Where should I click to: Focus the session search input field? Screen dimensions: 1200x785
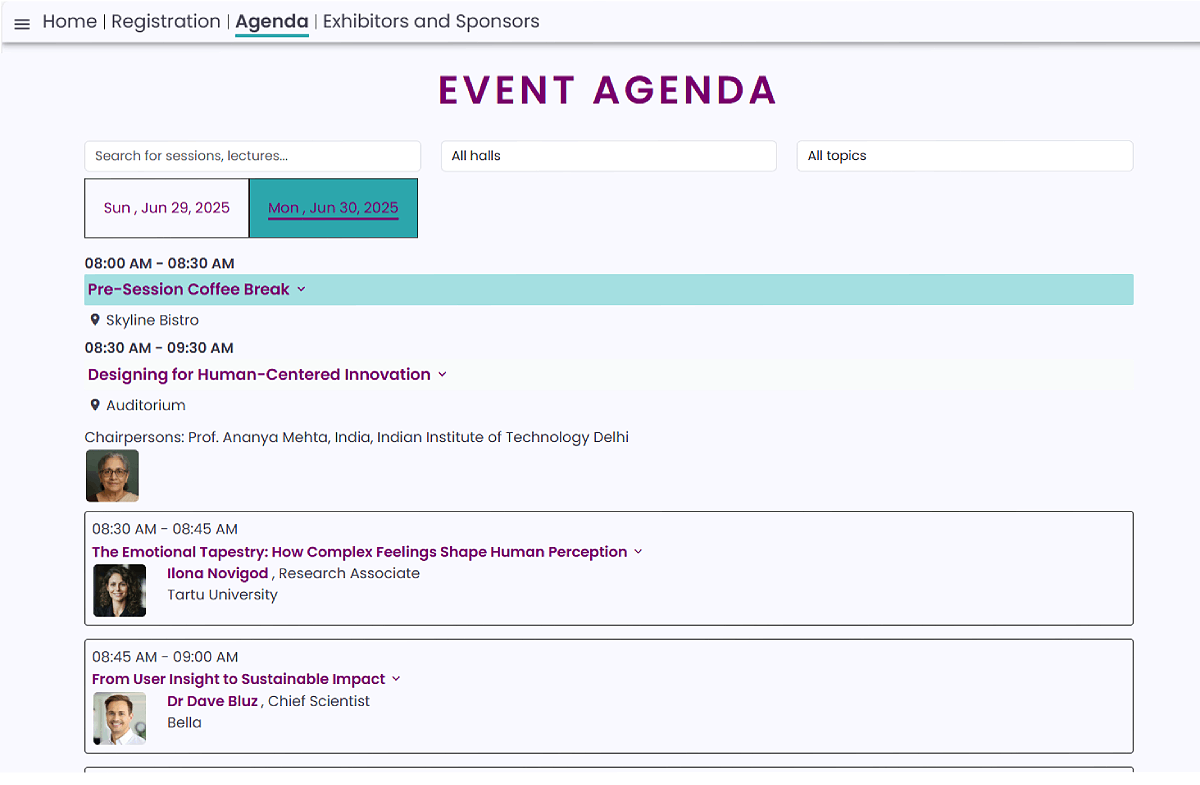[252, 156]
